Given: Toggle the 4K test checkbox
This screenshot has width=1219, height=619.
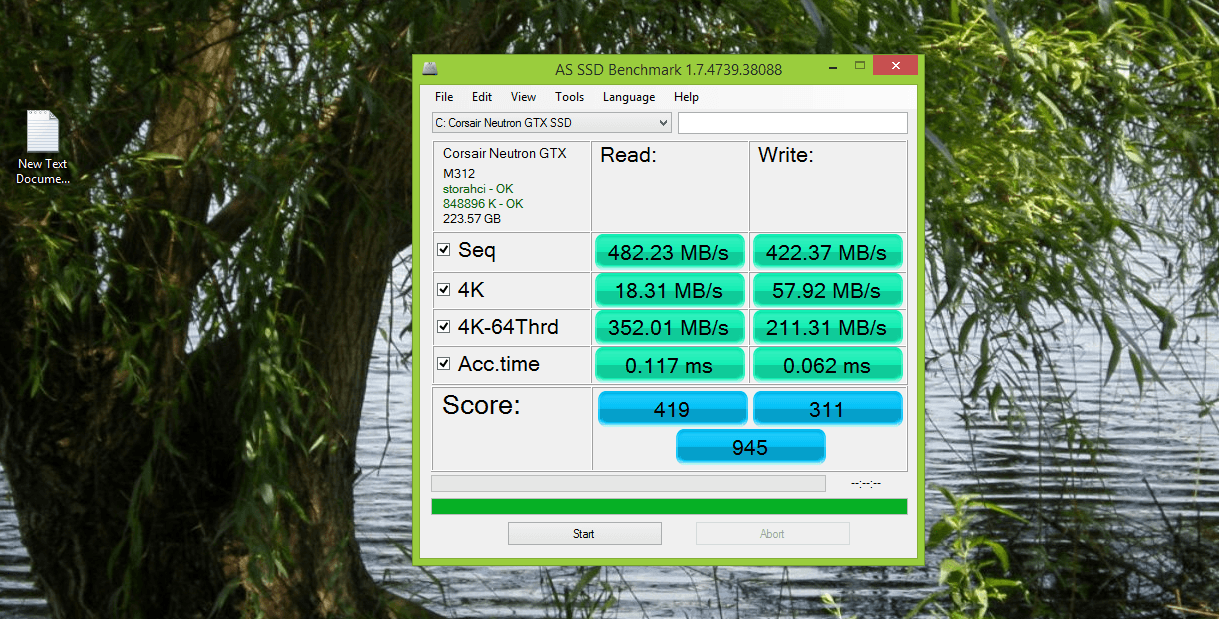Looking at the screenshot, I should pyautogui.click(x=444, y=290).
